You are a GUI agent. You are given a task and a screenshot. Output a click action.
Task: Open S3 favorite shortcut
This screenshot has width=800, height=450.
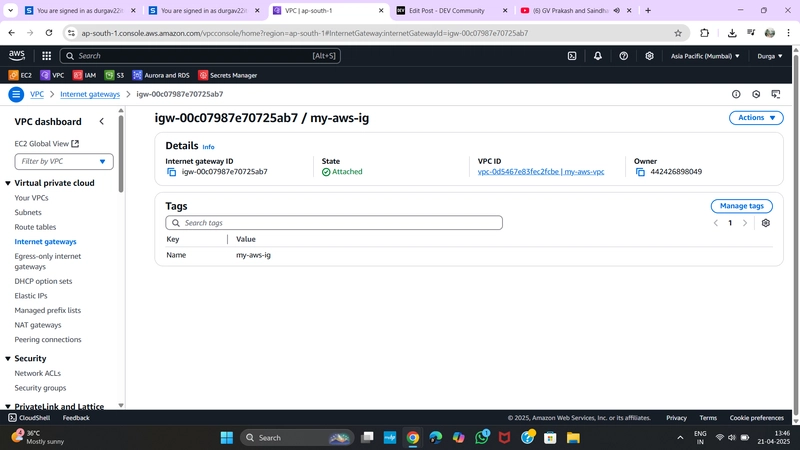pos(114,75)
